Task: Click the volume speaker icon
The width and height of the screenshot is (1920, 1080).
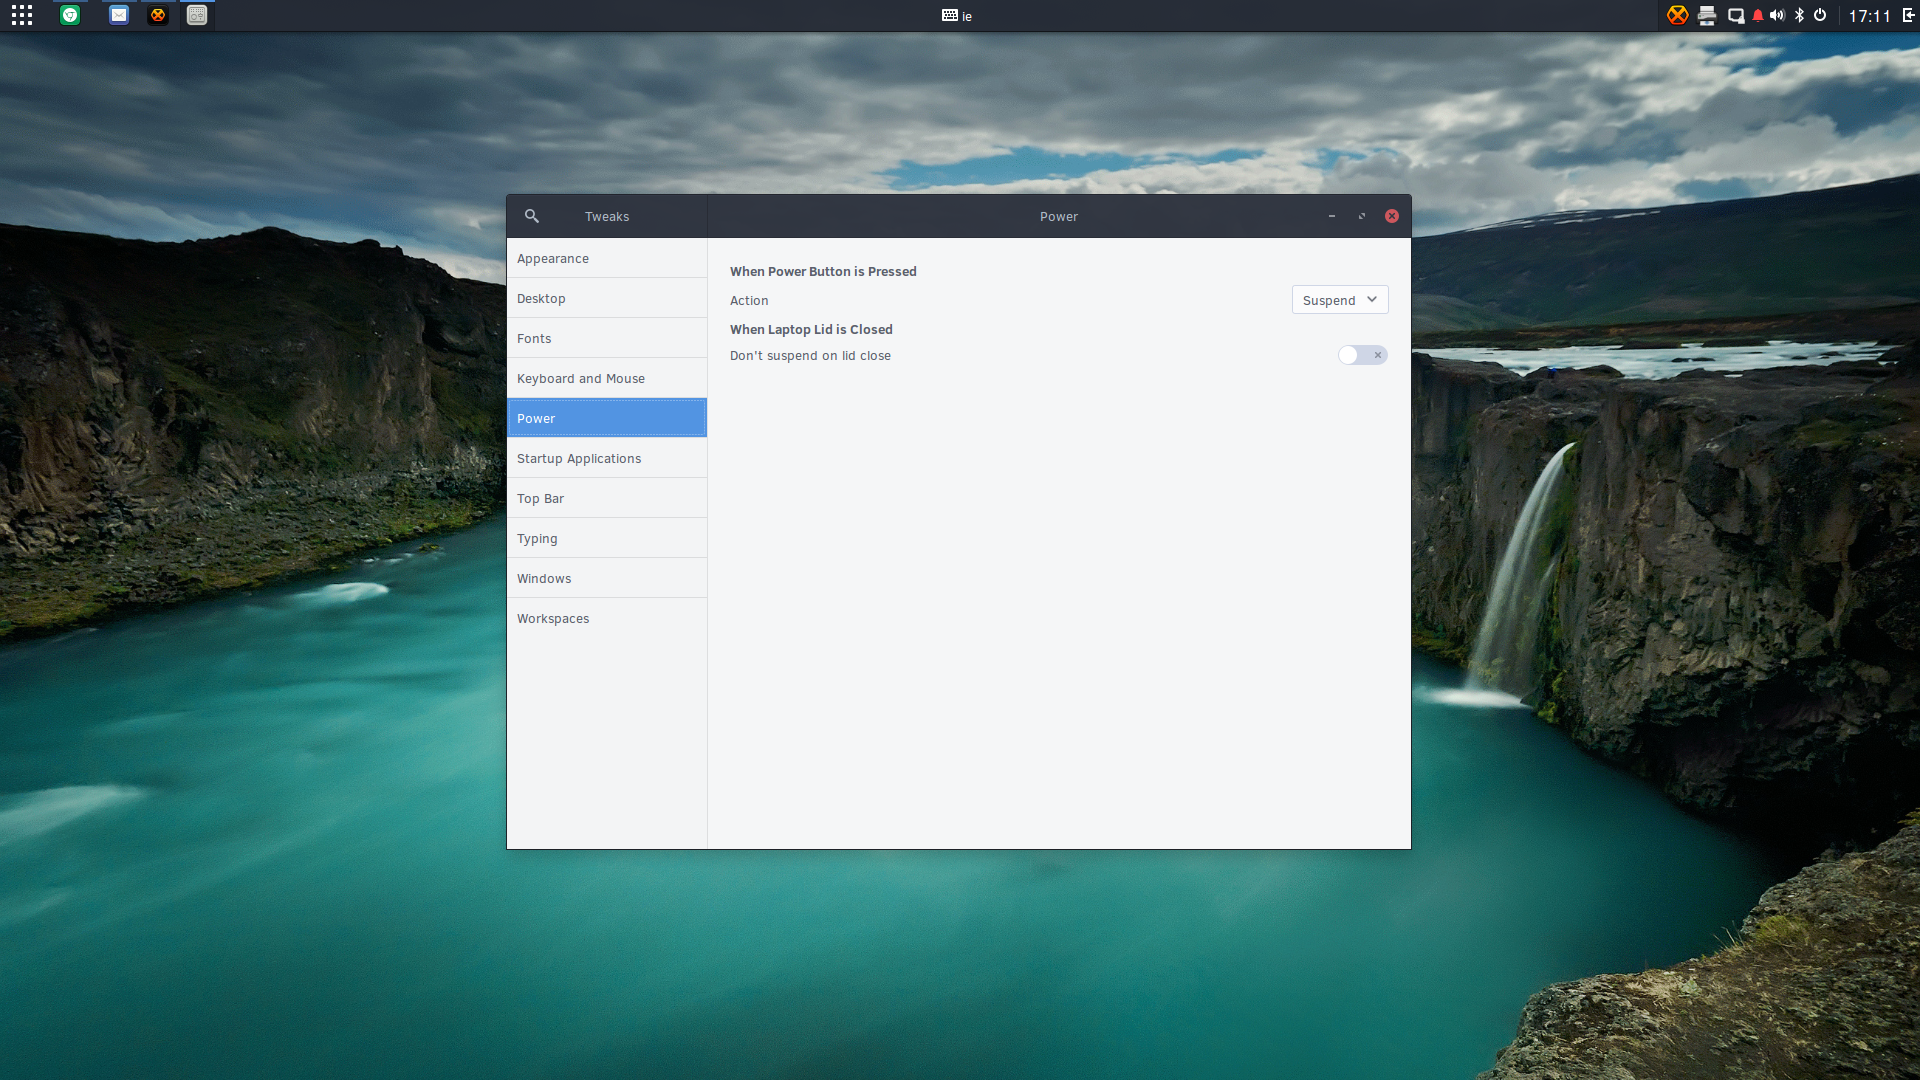Action: pos(1777,15)
